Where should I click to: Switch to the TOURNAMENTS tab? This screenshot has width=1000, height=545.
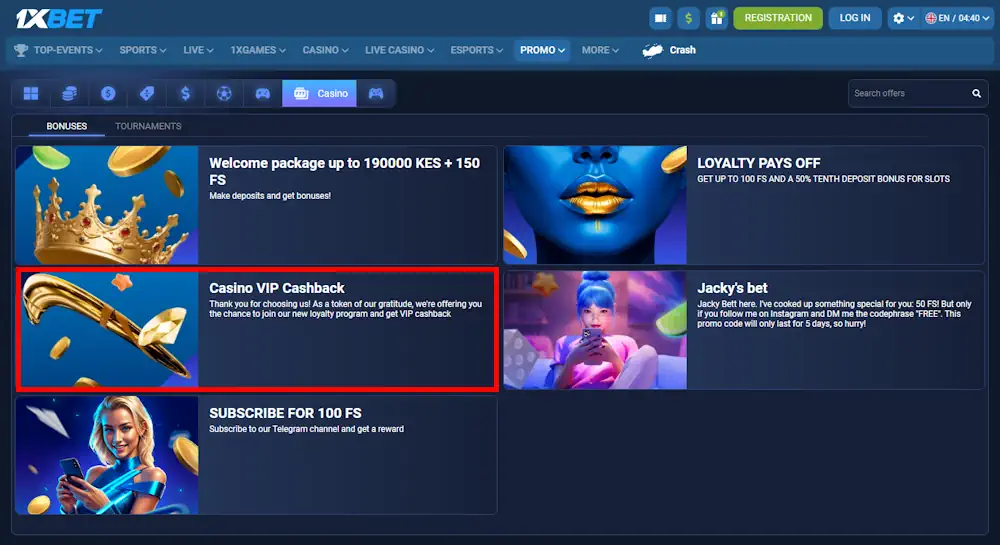click(x=148, y=126)
